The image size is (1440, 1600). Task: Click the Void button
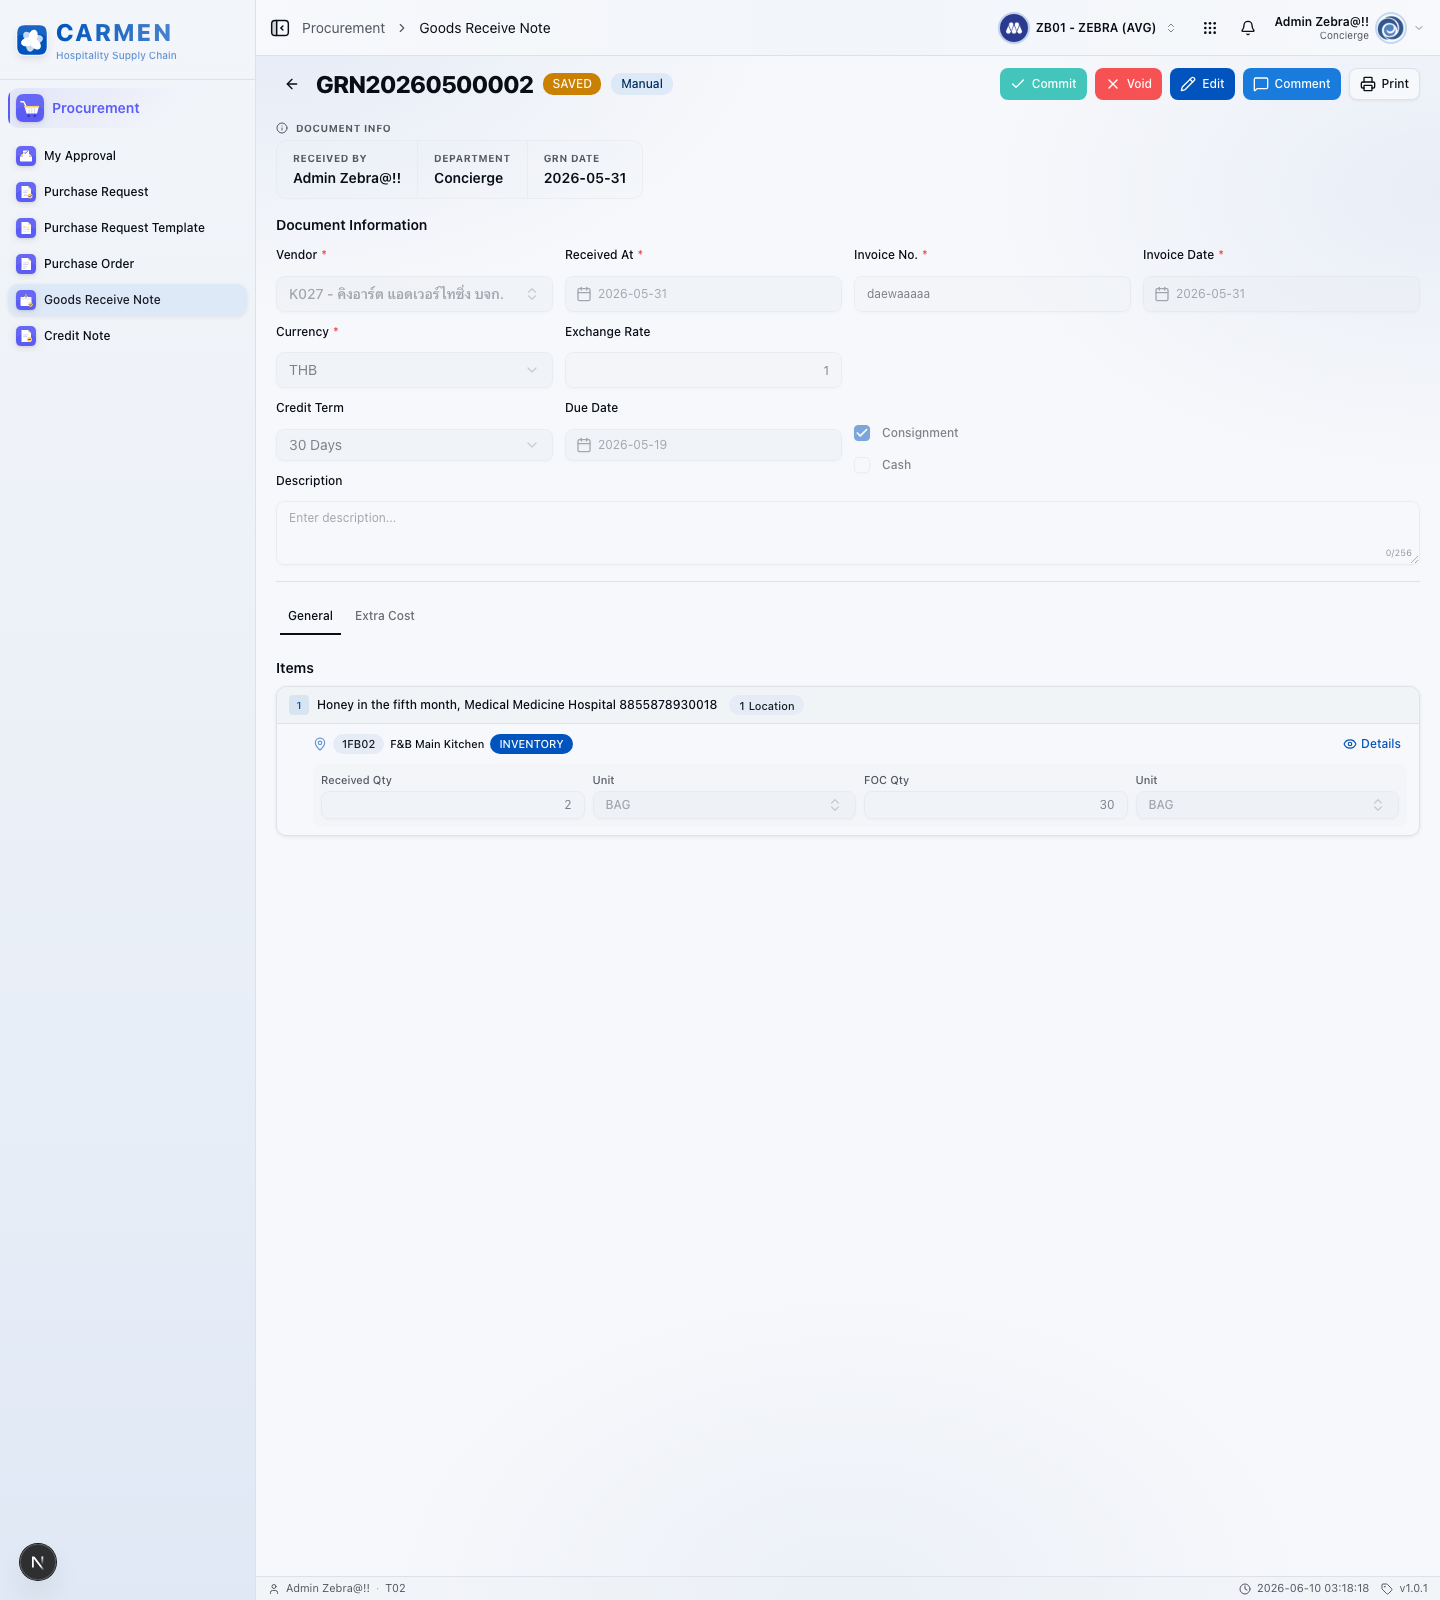coord(1128,84)
